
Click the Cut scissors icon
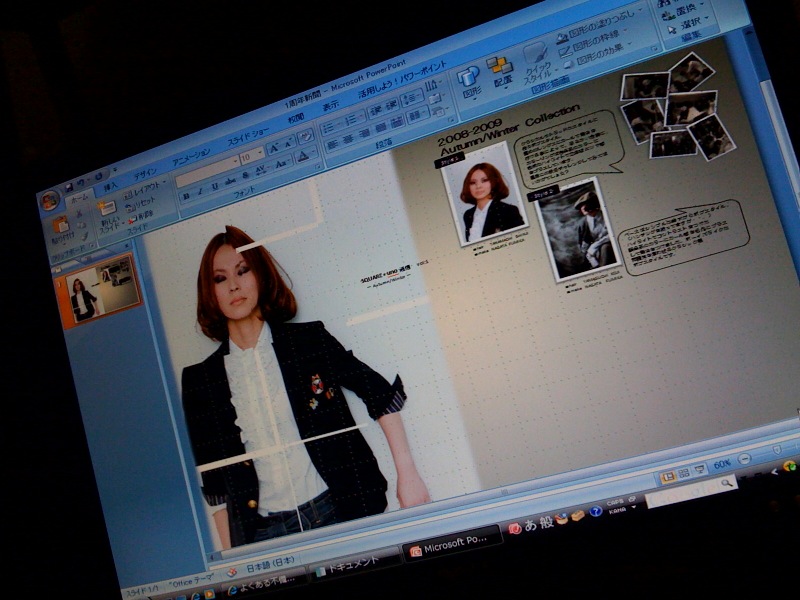80,214
